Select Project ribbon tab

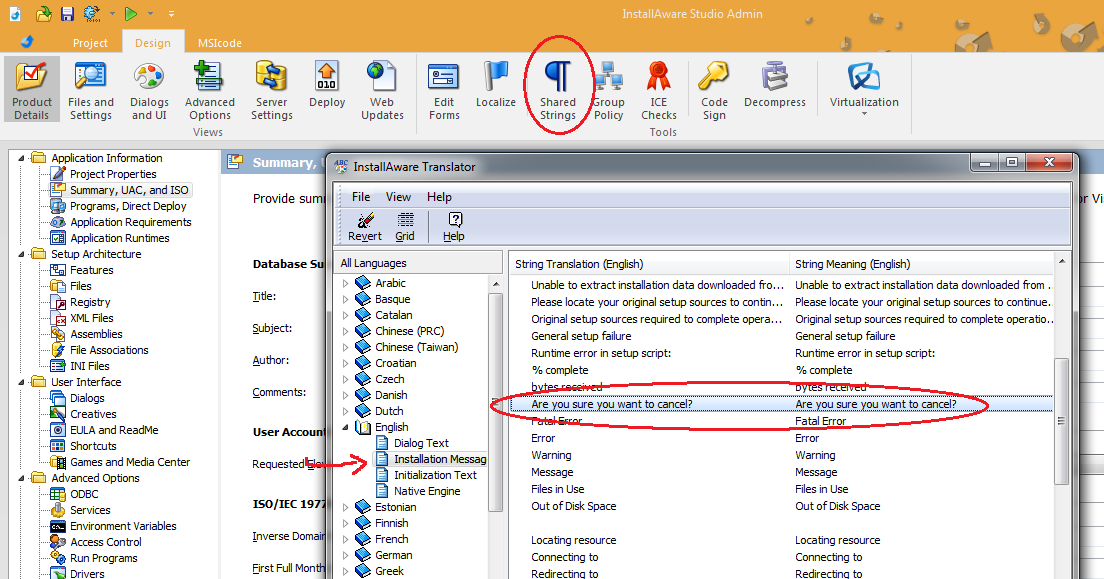(x=90, y=43)
